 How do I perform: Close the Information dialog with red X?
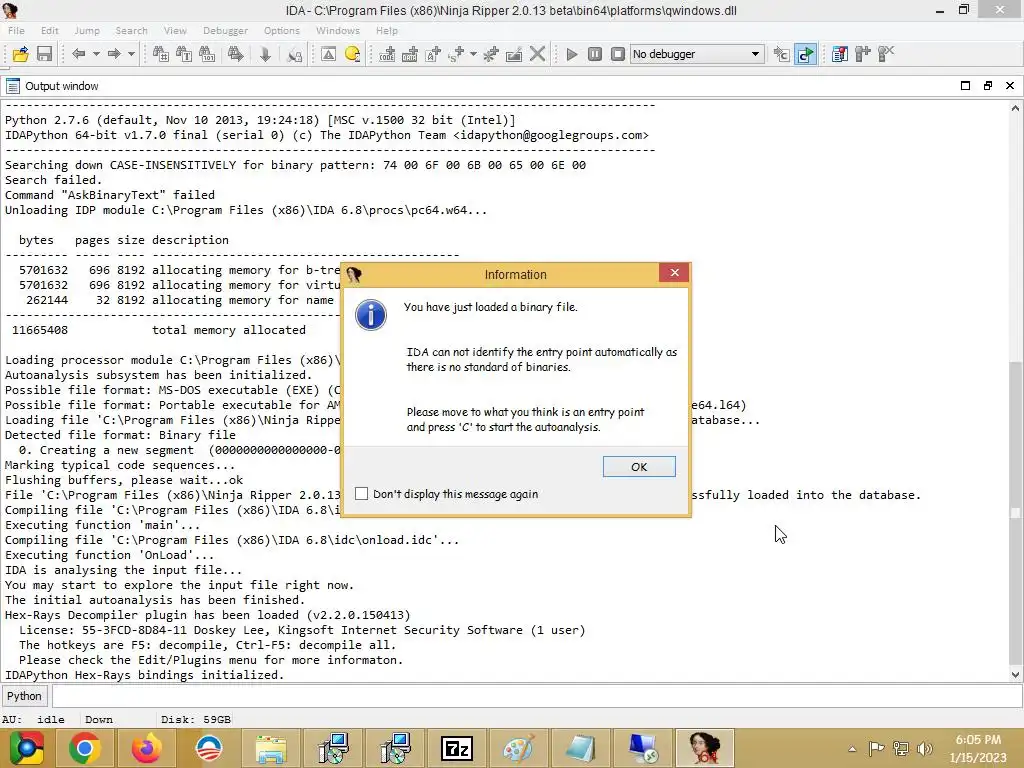coord(675,272)
